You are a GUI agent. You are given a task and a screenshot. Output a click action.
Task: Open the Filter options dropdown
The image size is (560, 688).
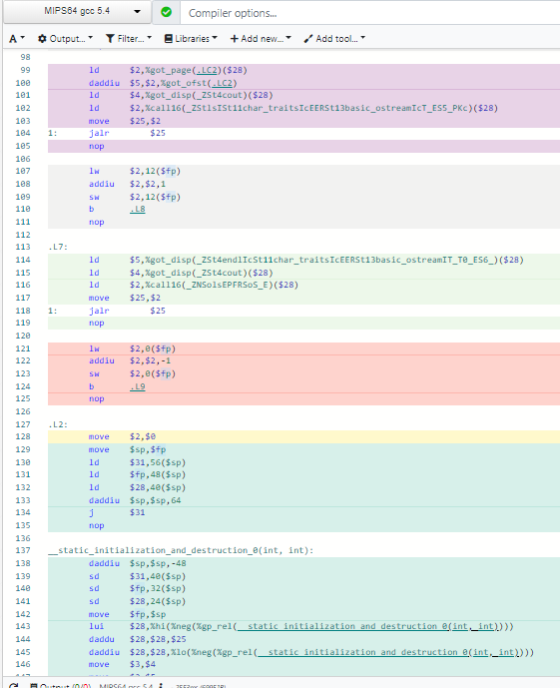coord(129,39)
